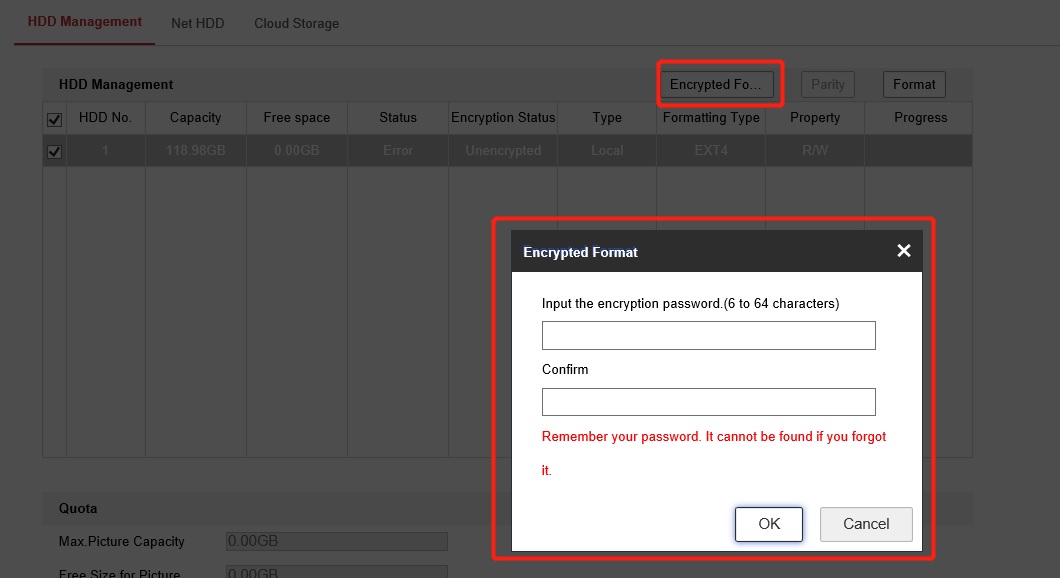The image size is (1060, 578).
Task: Click the Error status cell of HDD 1
Action: (x=397, y=151)
